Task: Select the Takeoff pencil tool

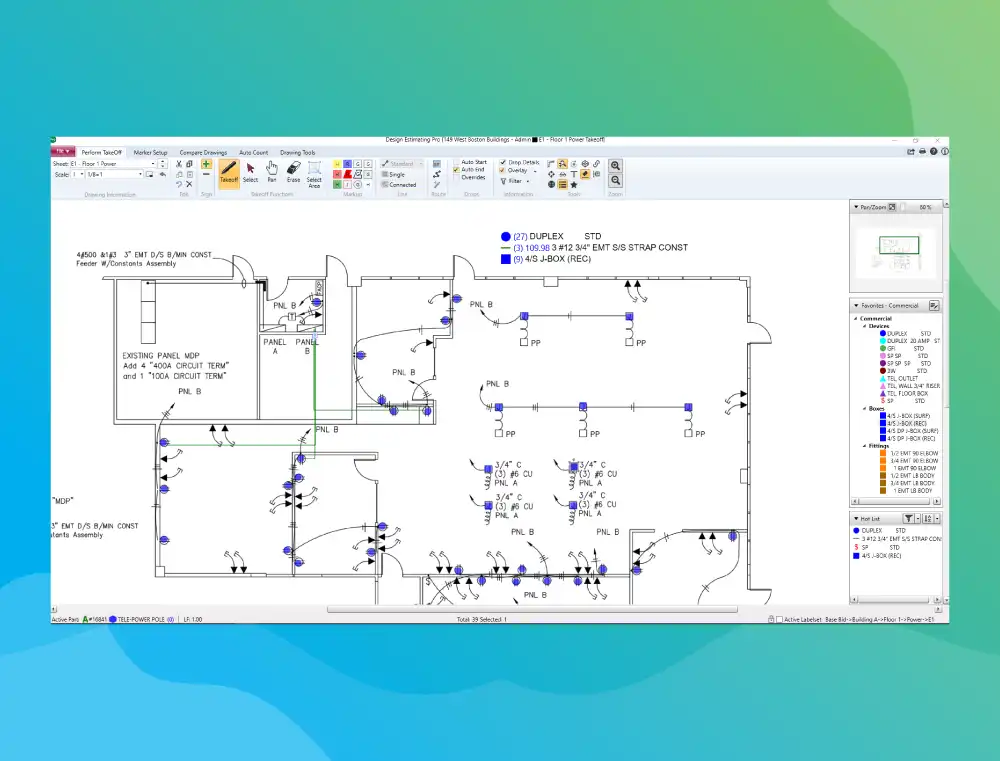Action: pyautogui.click(x=229, y=171)
